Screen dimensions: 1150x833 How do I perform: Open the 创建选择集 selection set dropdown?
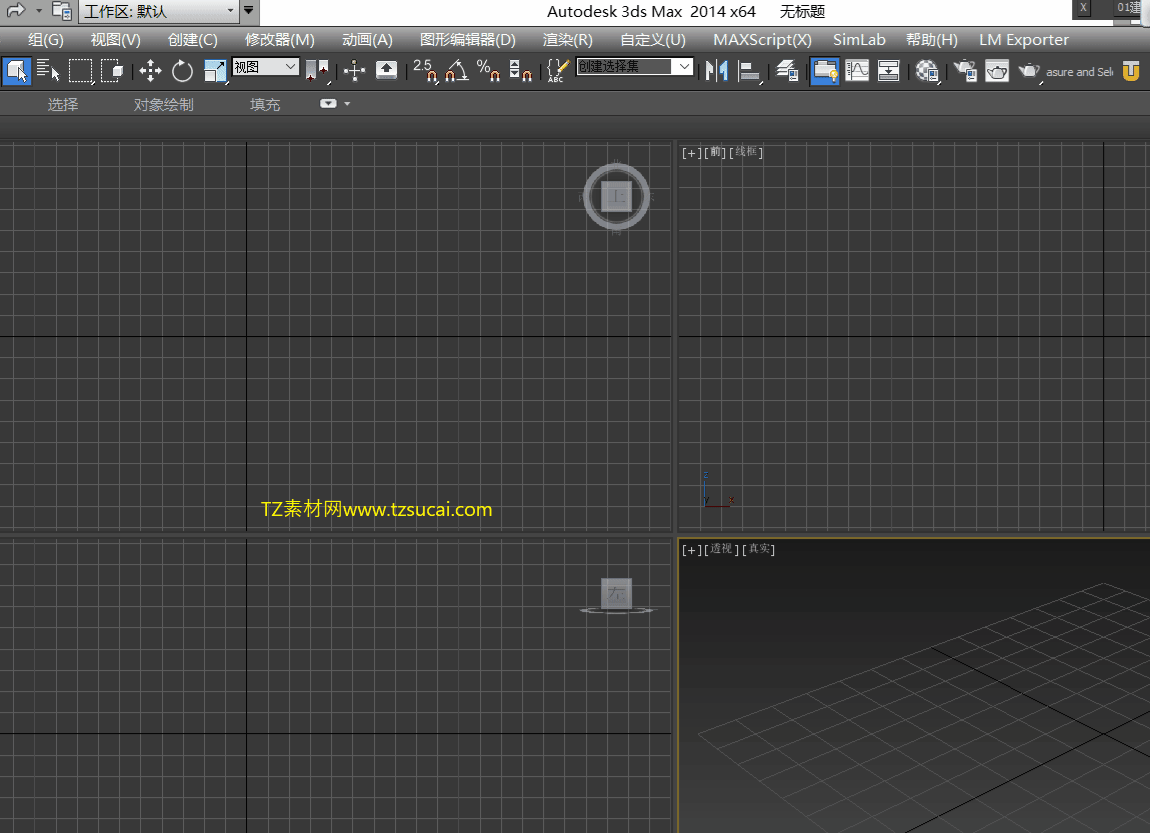tap(635, 67)
